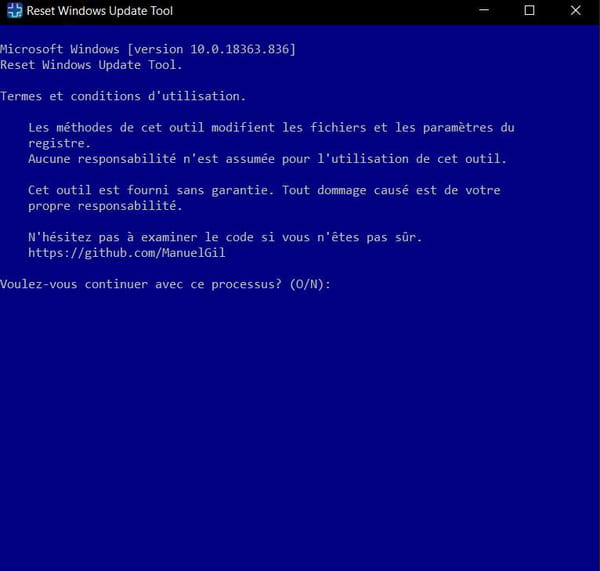Click the 'Reset Windows Update Tool.' console line
Image resolution: width=600 pixels, height=571 pixels.
coord(91,65)
